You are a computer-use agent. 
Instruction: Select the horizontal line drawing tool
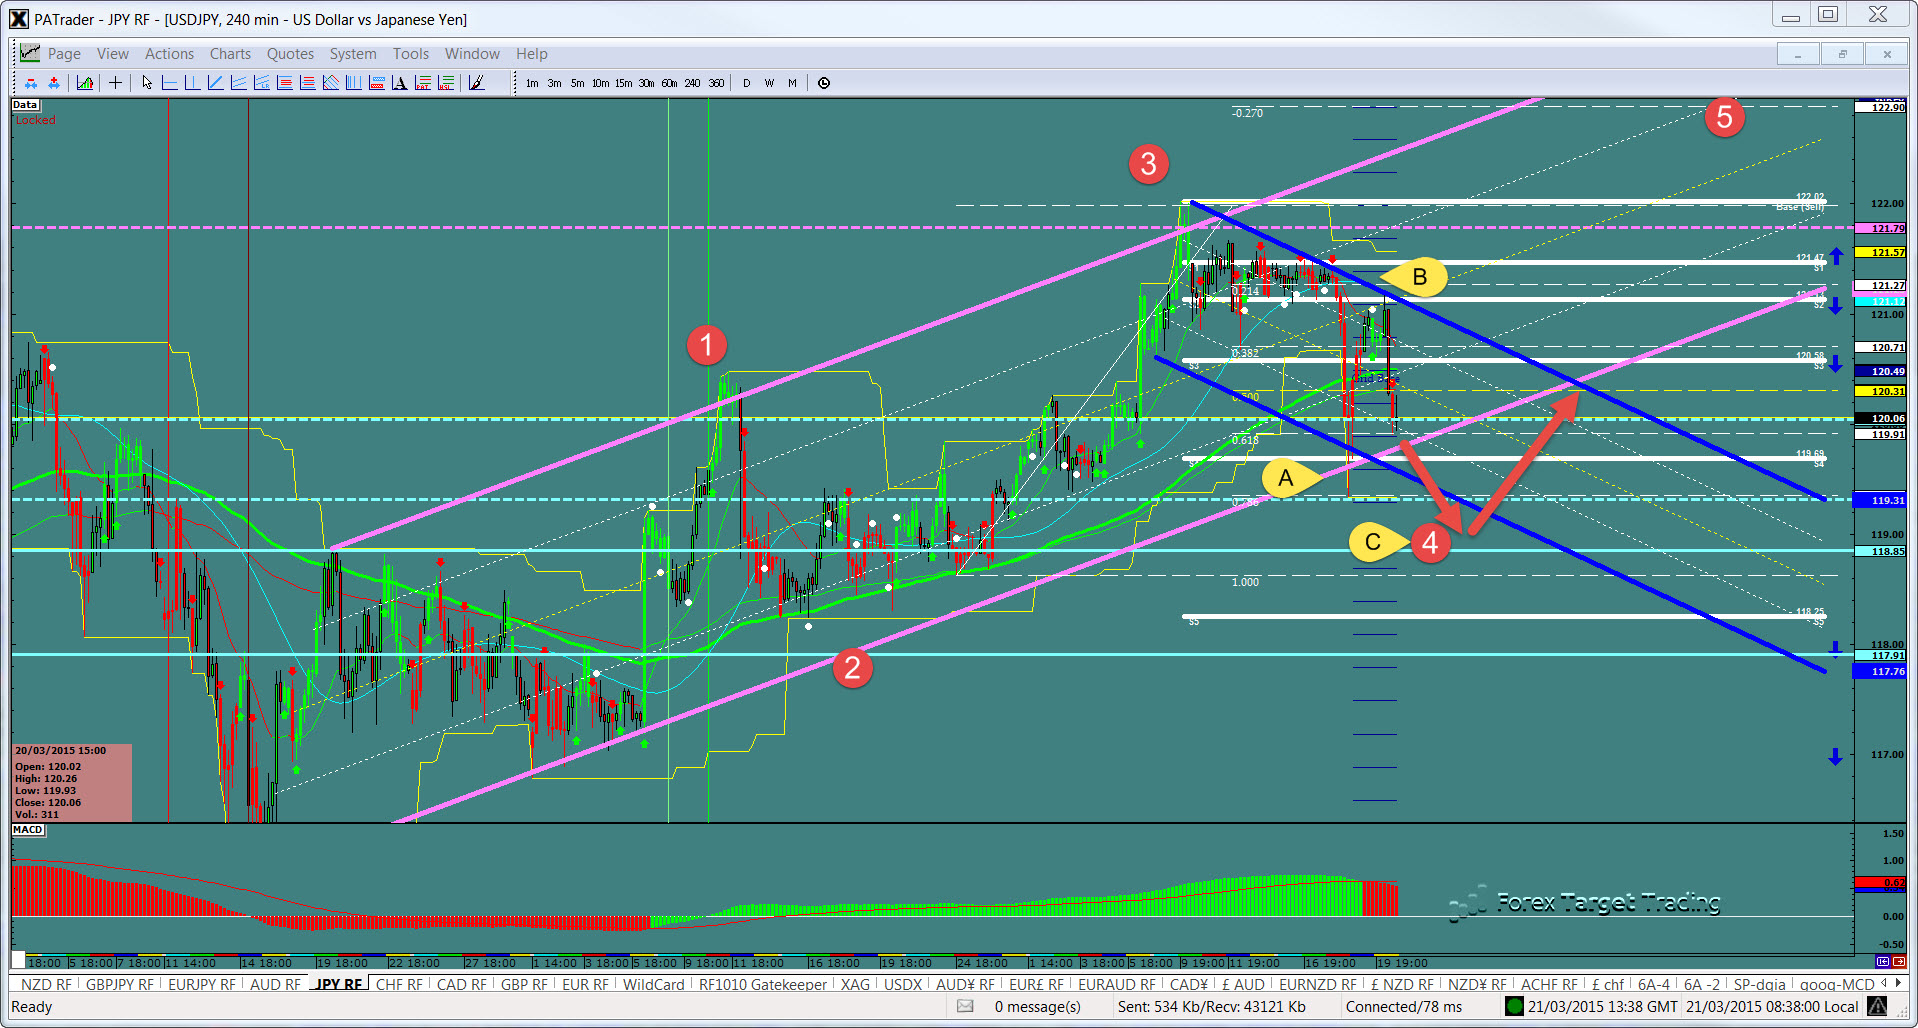coord(169,83)
